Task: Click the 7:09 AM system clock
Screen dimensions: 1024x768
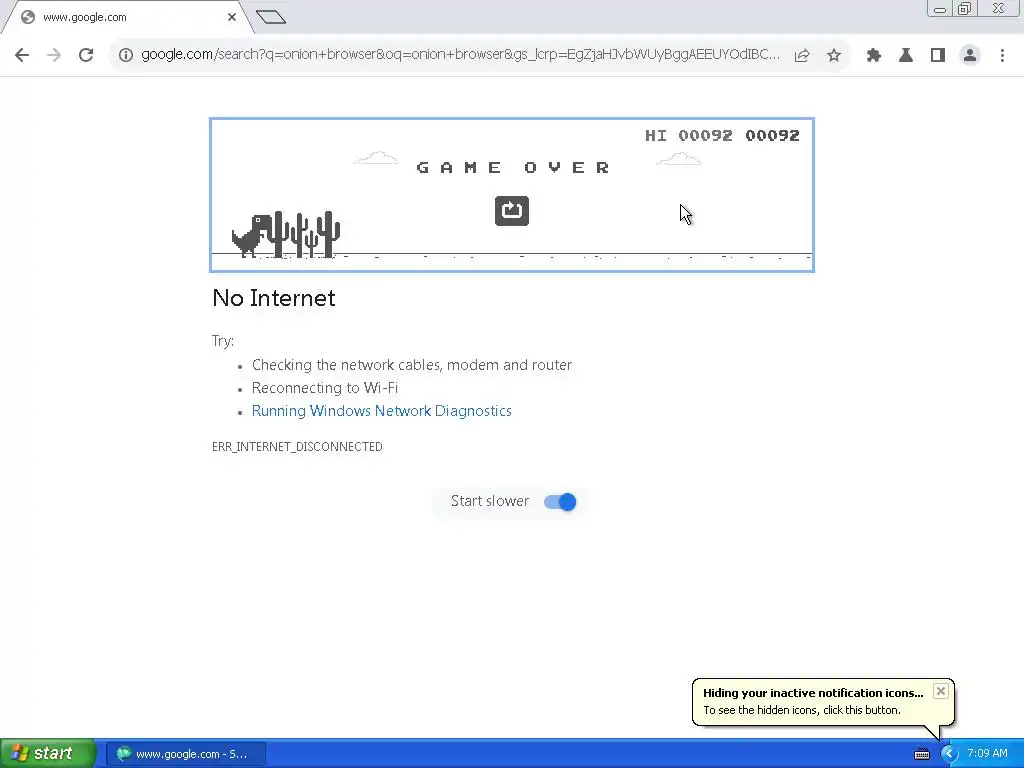Action: point(987,754)
